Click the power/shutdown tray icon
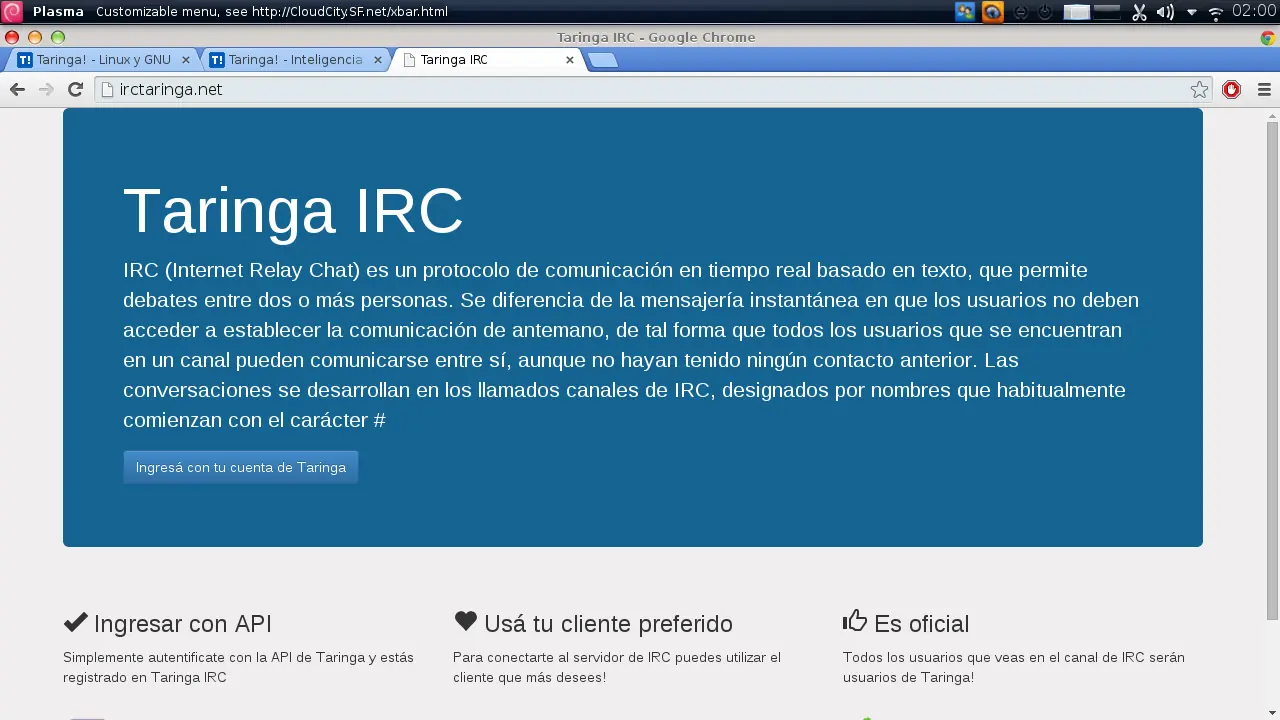The width and height of the screenshot is (1280, 720). pos(1045,13)
